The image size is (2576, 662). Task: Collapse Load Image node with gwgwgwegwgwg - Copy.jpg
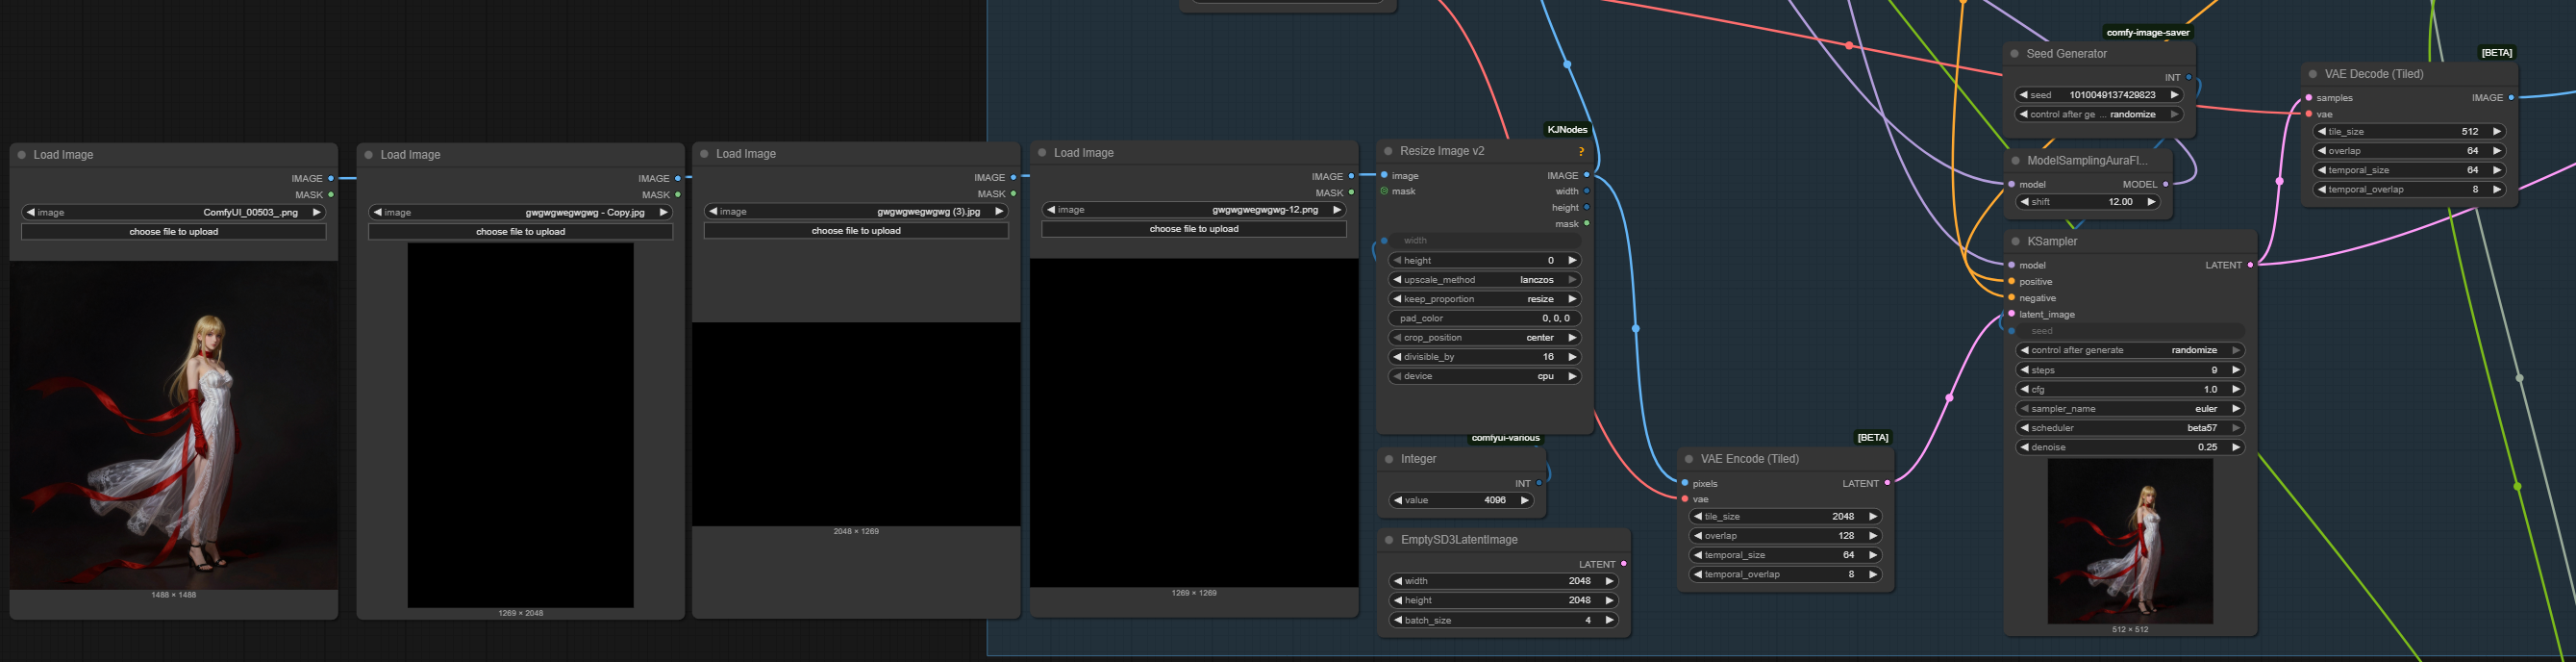[x=368, y=155]
